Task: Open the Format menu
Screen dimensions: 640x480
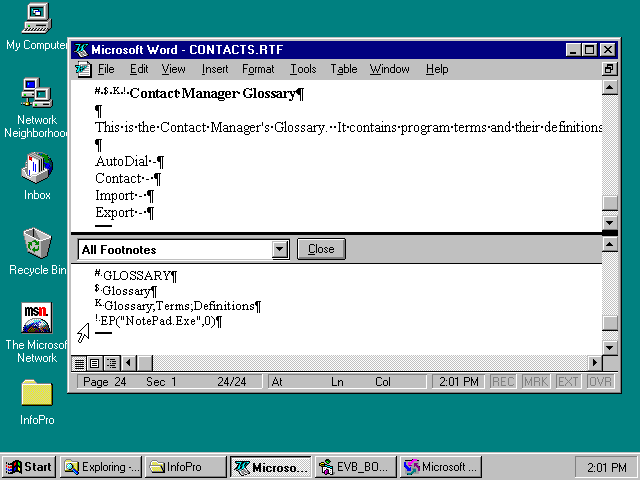Action: 258,69
